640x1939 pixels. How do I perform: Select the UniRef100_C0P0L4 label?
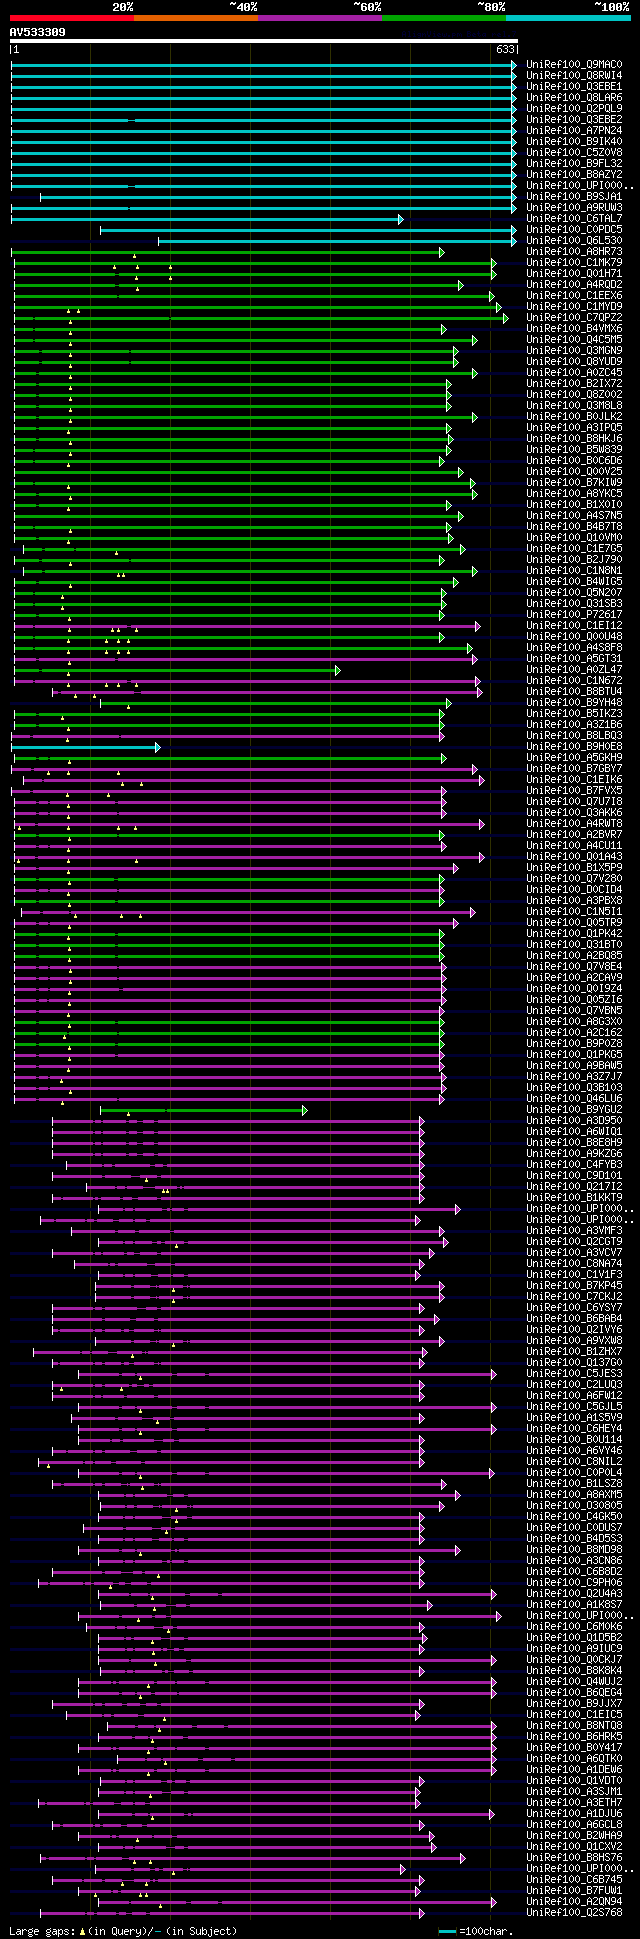point(574,1473)
